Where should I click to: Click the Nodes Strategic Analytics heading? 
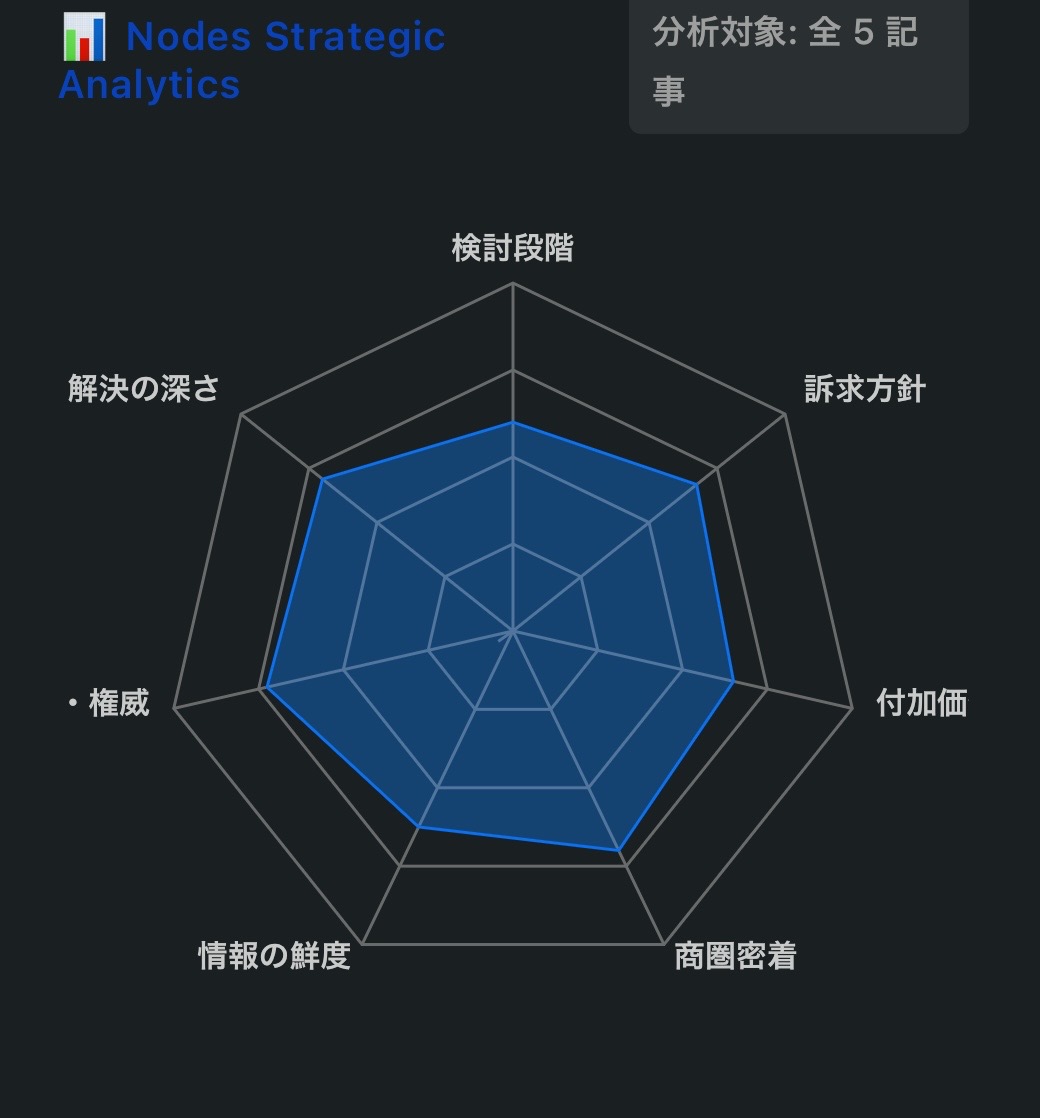pyautogui.click(x=252, y=60)
